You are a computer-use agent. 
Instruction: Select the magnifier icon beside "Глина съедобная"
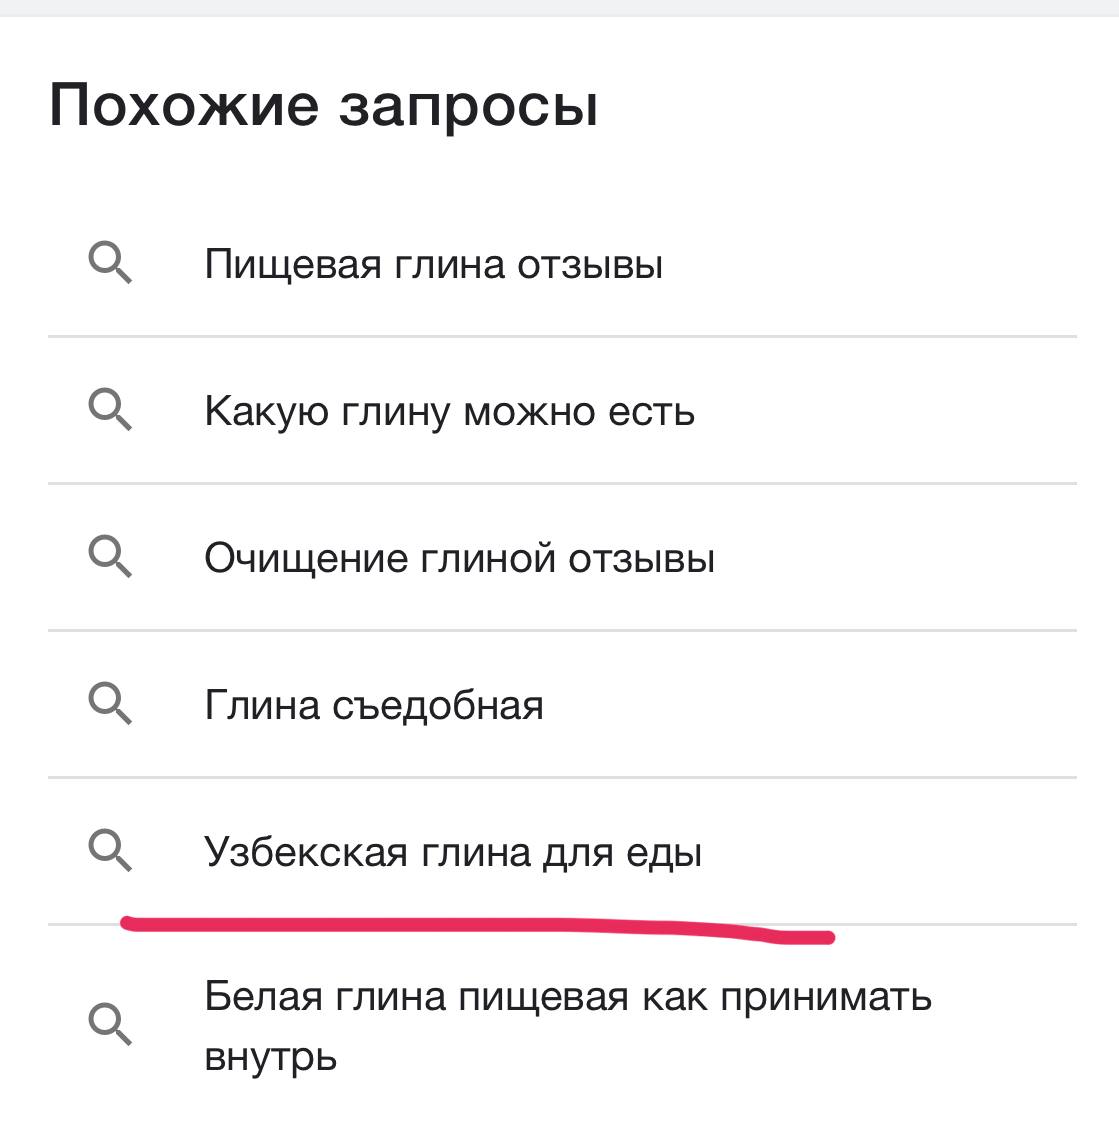pos(110,705)
